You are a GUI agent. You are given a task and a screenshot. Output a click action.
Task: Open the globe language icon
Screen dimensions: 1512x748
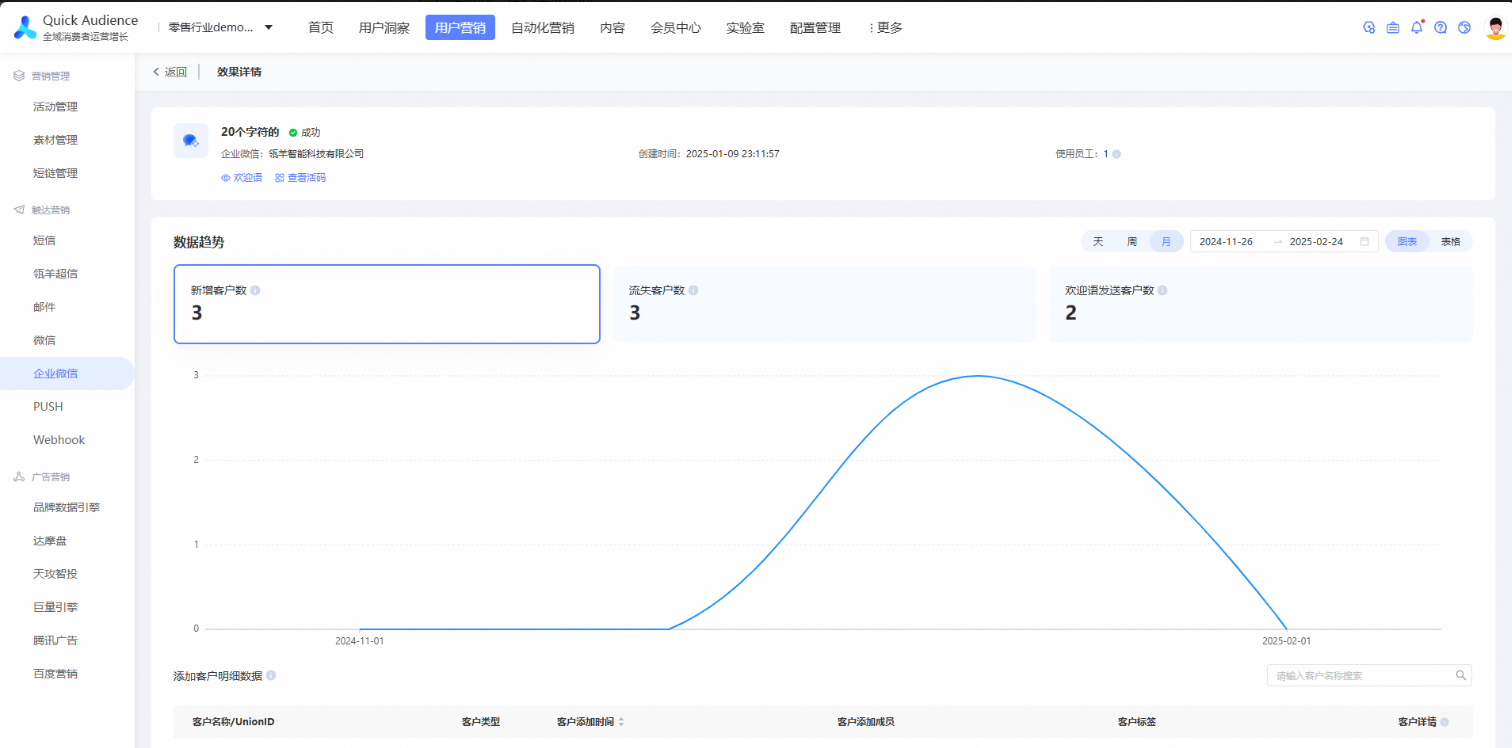click(x=1464, y=28)
